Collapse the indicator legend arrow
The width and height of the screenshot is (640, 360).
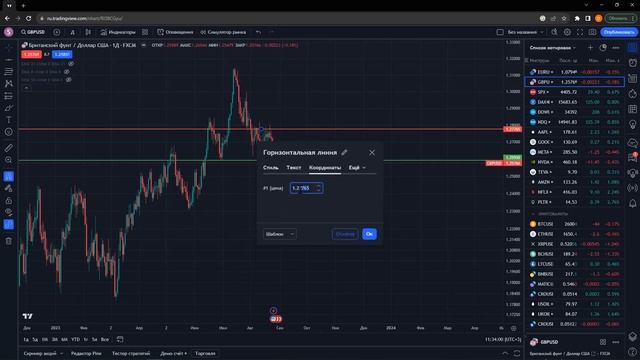click(x=26, y=88)
